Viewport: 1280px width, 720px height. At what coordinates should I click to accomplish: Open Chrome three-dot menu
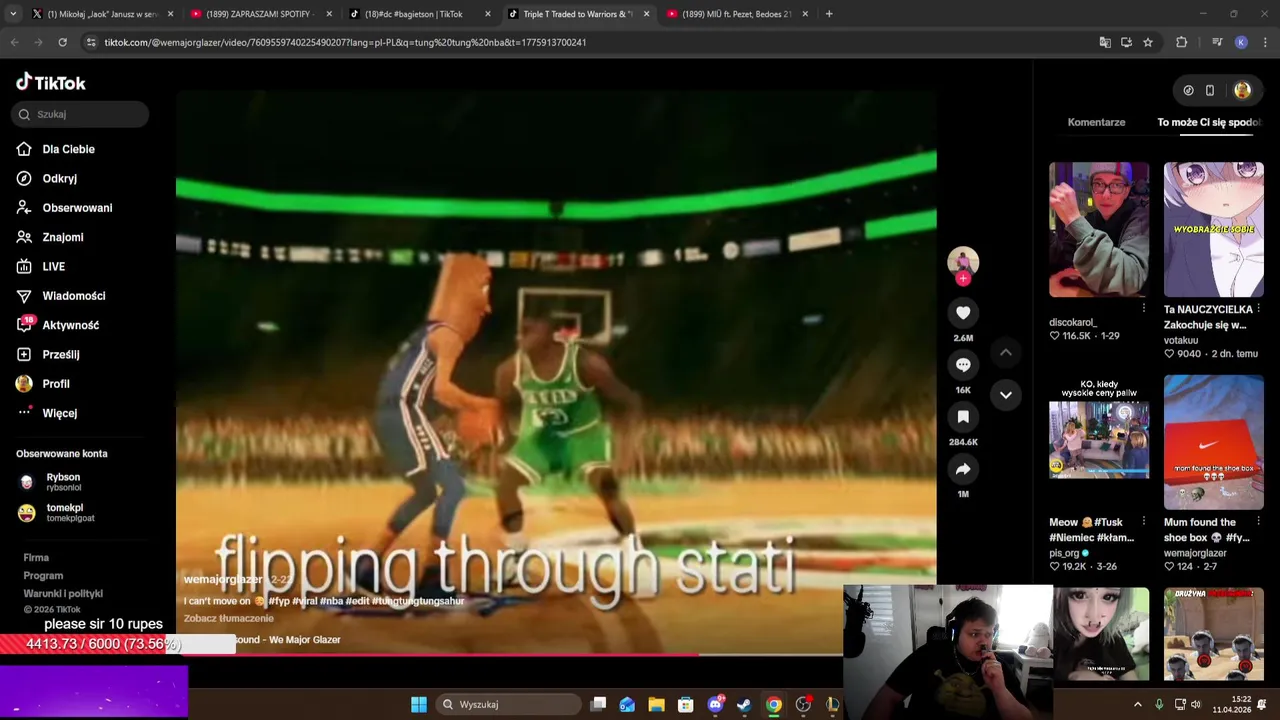pyautogui.click(x=1264, y=42)
